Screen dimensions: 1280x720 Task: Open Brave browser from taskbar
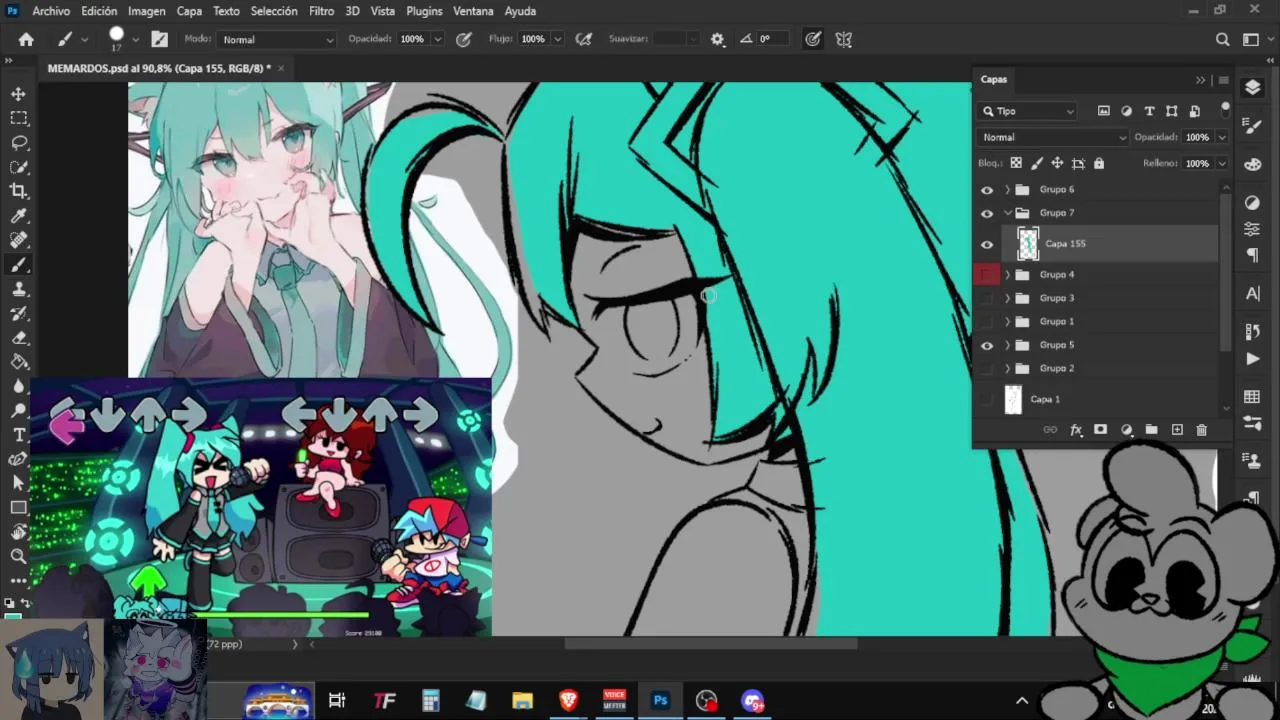(568, 701)
